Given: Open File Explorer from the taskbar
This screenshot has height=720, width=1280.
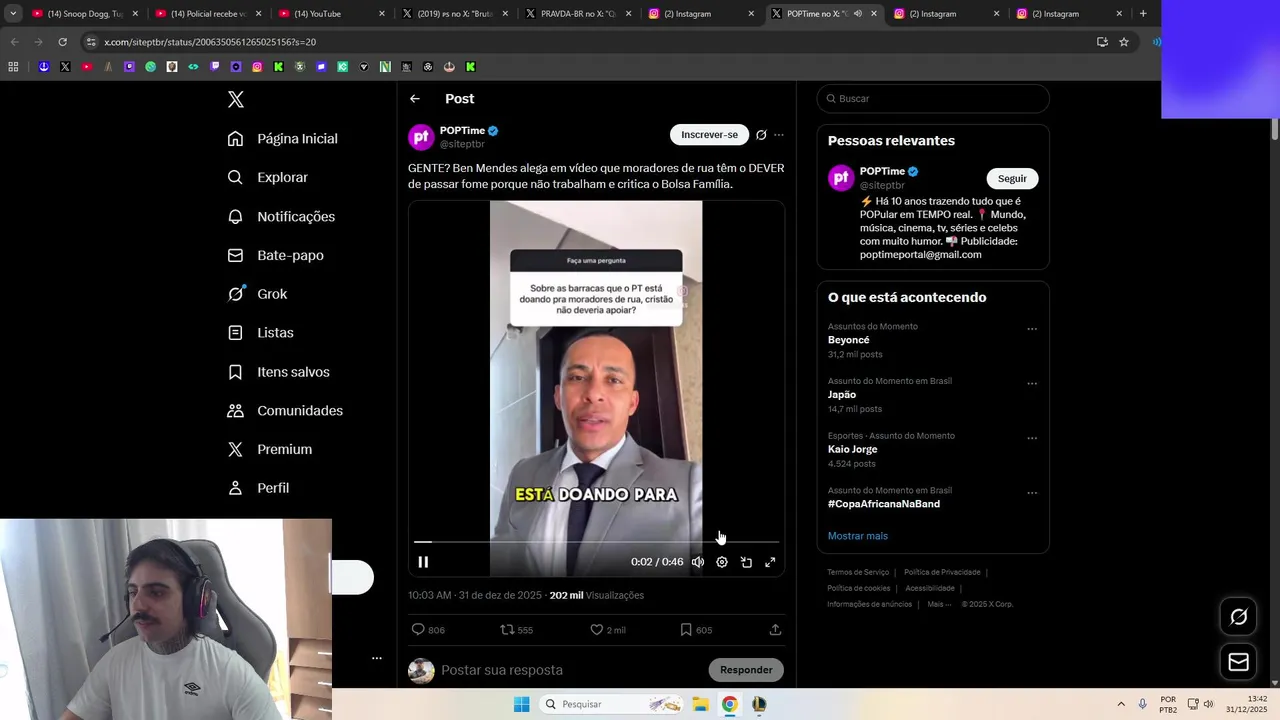Looking at the screenshot, I should click(x=700, y=704).
